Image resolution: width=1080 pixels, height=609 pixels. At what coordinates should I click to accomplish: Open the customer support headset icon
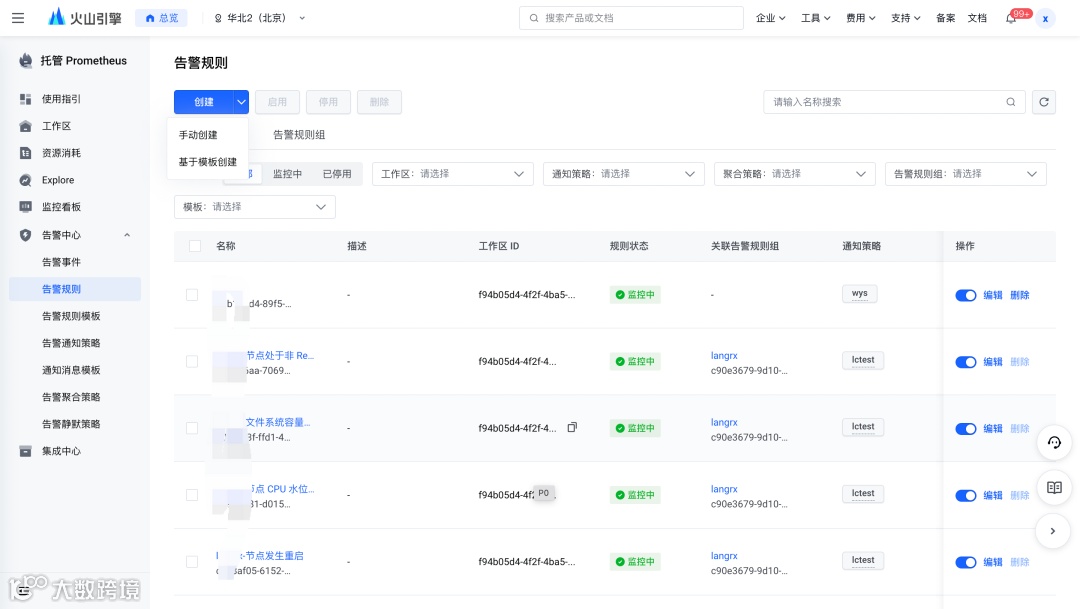coord(1054,442)
